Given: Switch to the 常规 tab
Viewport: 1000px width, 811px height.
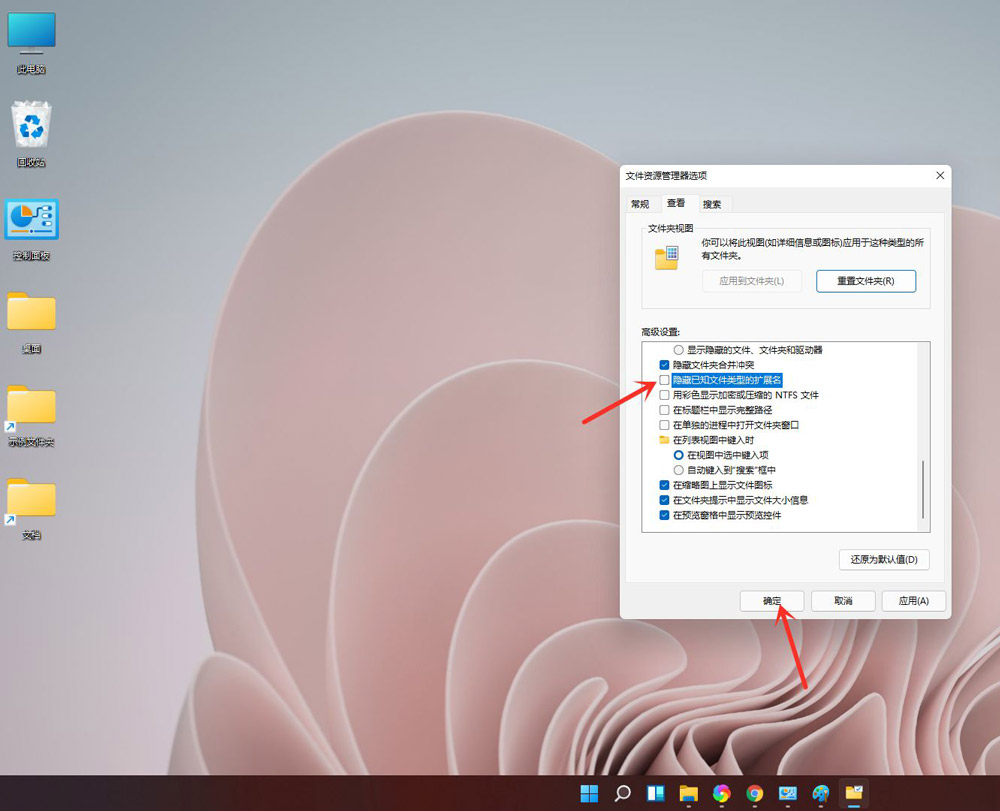Looking at the screenshot, I should (639, 203).
